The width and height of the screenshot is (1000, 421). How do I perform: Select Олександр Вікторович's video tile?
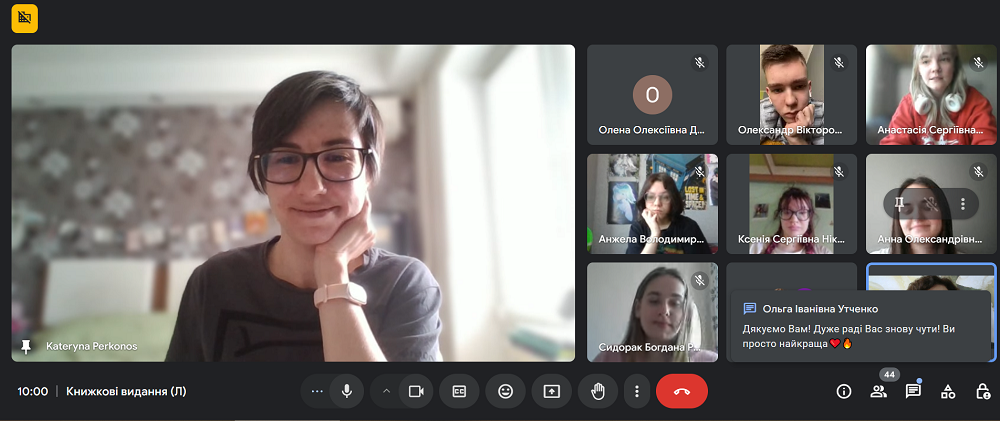(x=791, y=95)
